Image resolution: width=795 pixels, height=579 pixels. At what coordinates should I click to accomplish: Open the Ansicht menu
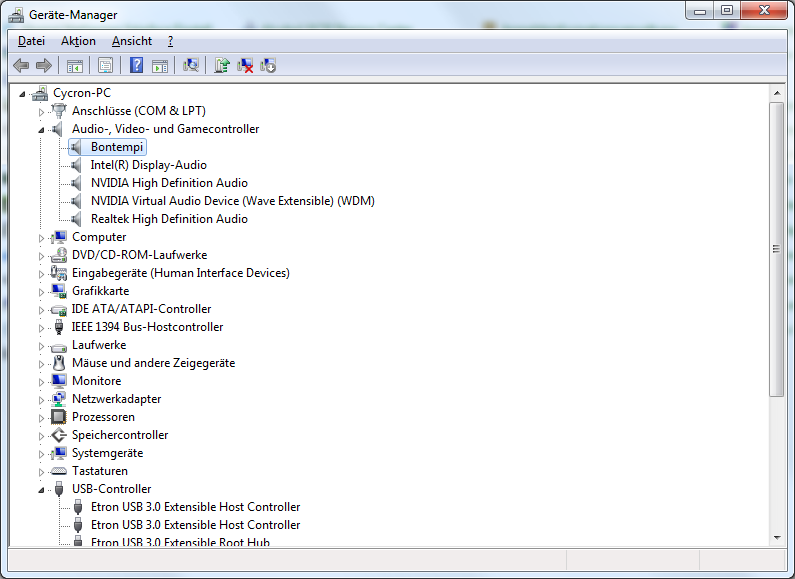132,41
